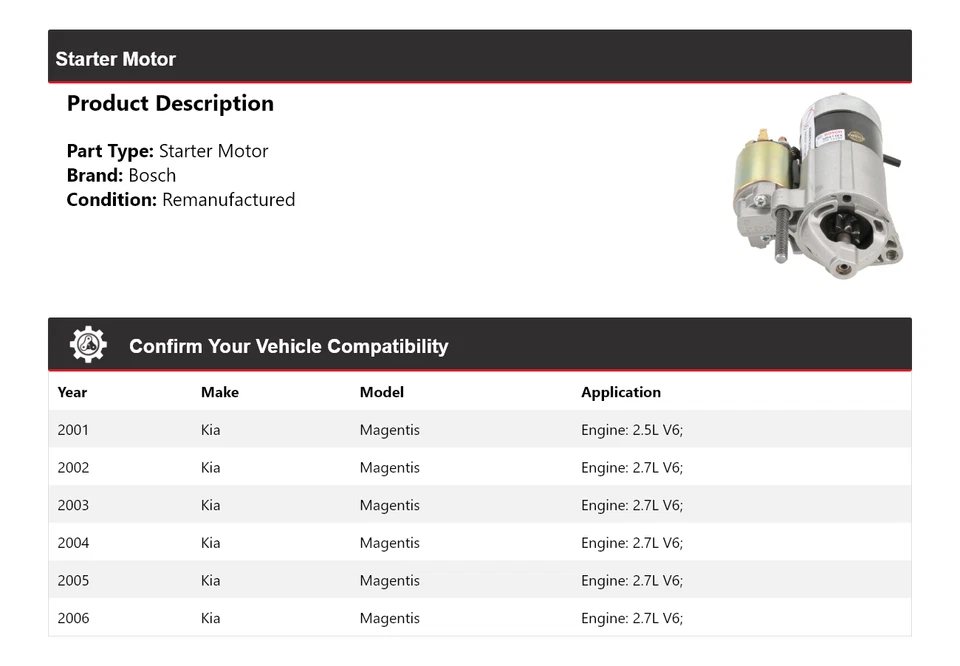Image resolution: width=960 pixels, height=666 pixels.
Task: Click the gear icon beside Confirm Your Vehicle Compatibility
Action: pos(88,345)
